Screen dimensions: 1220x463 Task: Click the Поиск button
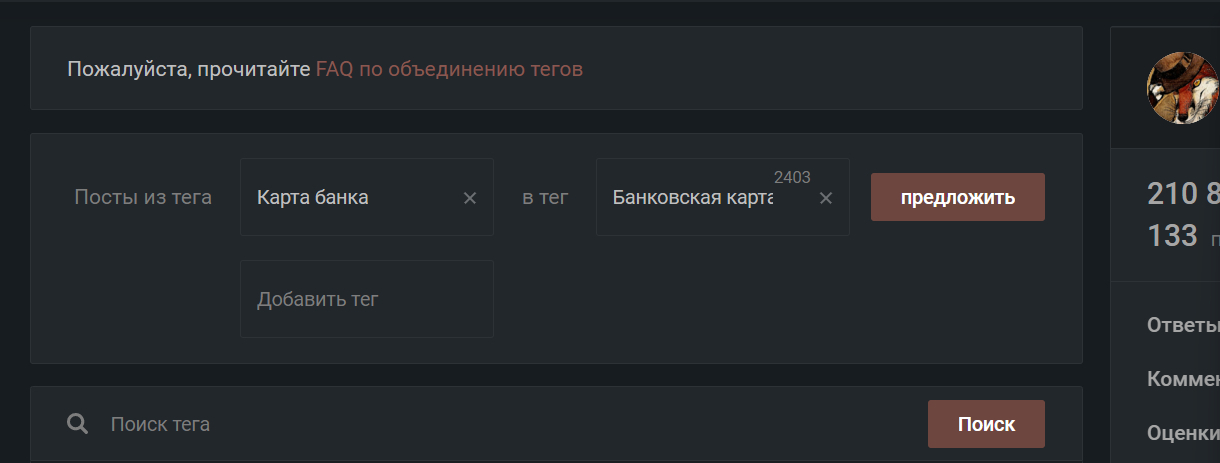pos(986,424)
